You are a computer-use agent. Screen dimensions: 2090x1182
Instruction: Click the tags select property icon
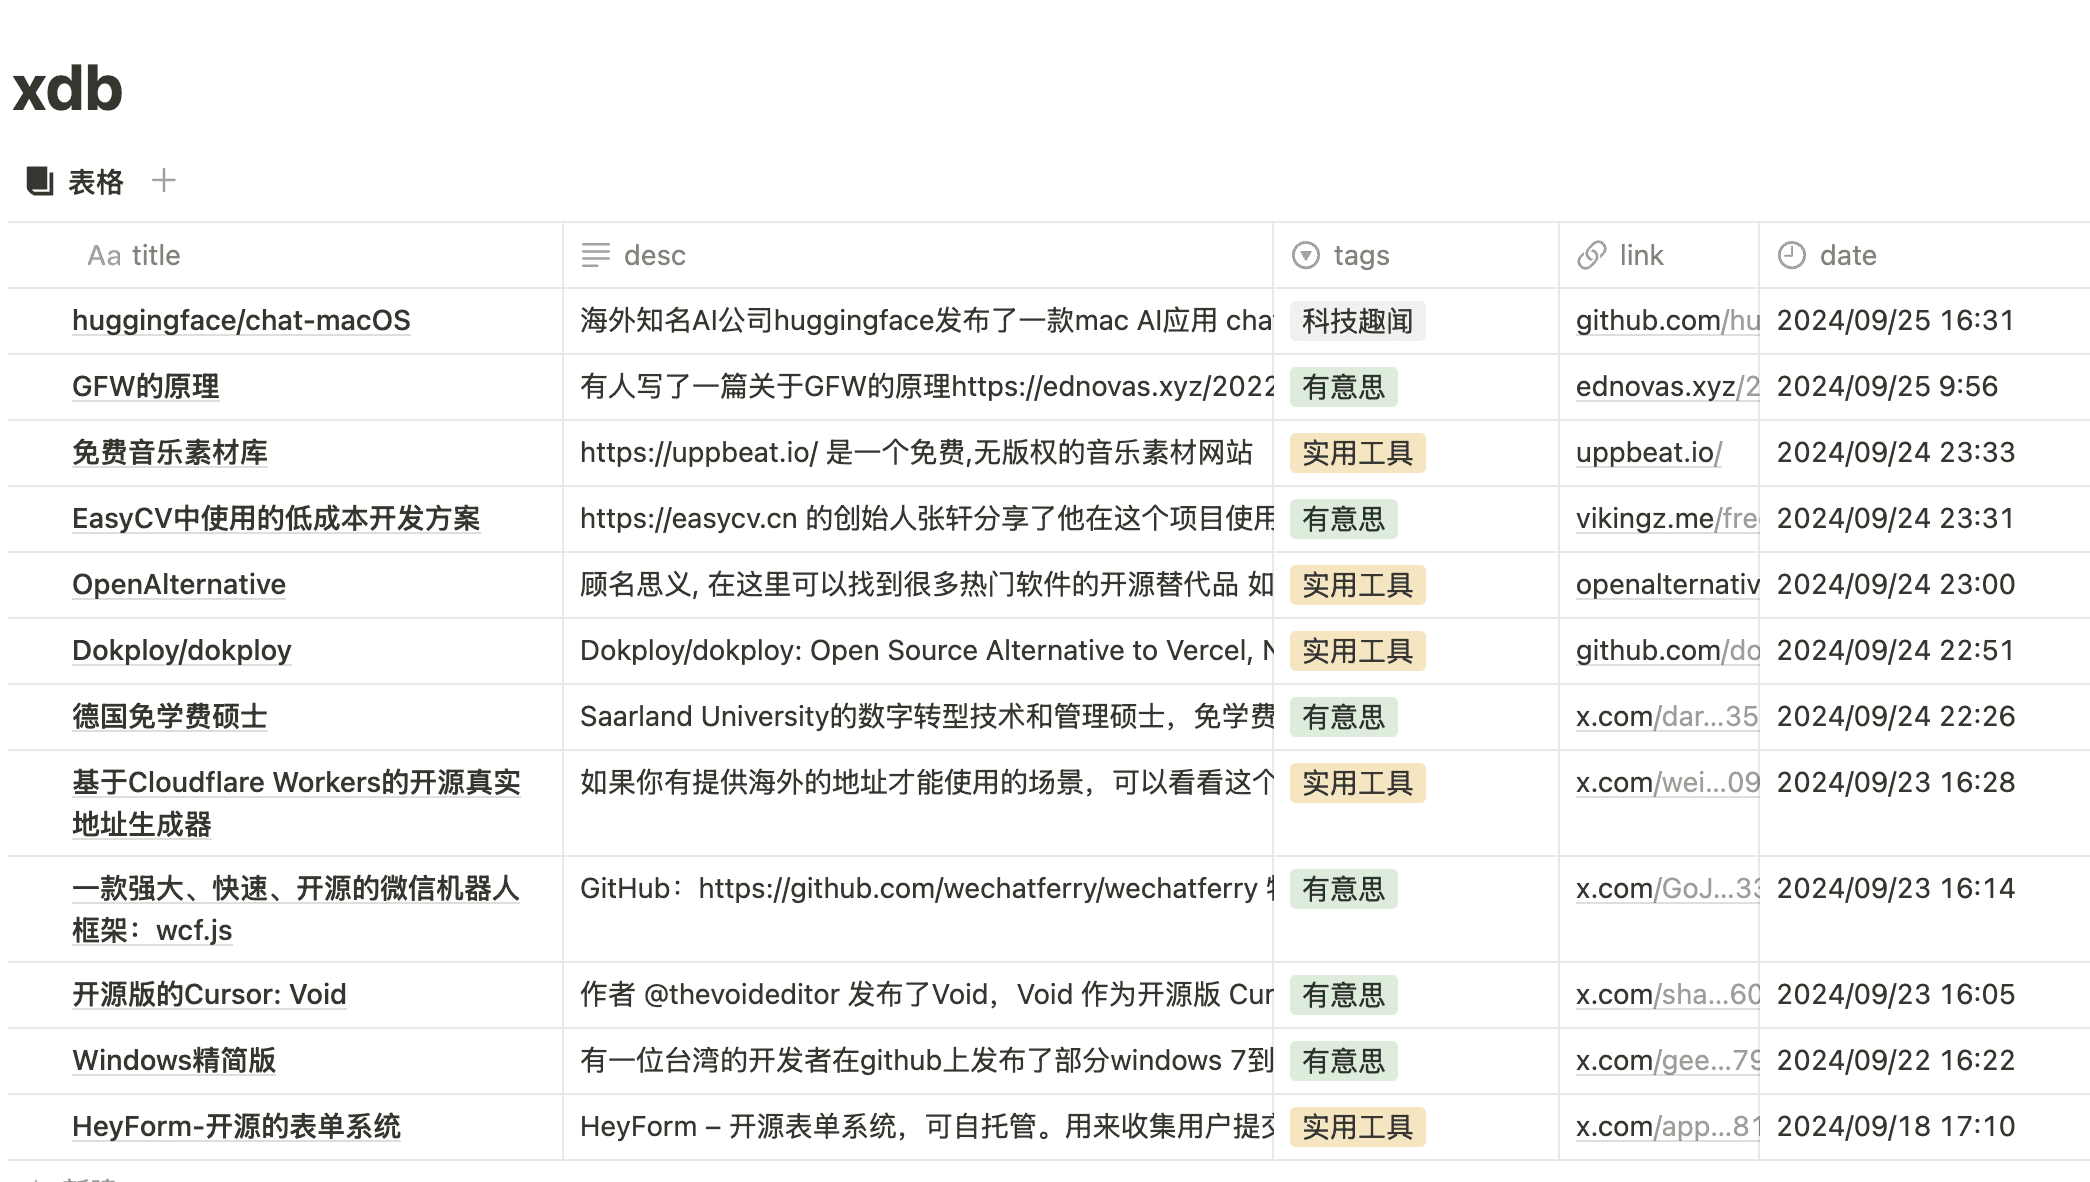[x=1306, y=256]
